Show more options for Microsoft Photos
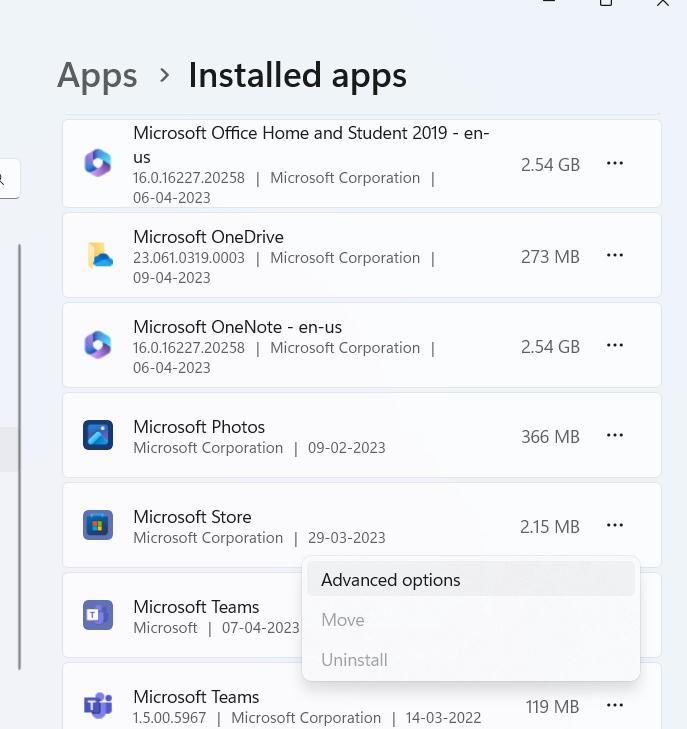This screenshot has width=687, height=729. (615, 435)
